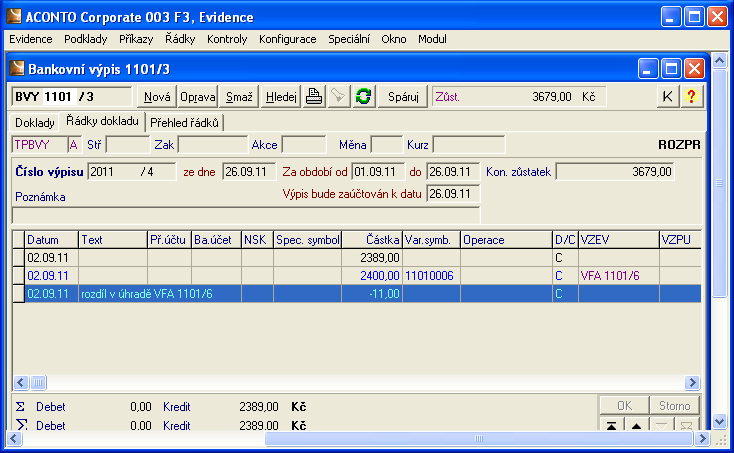Viewport: 734px width, 453px height.
Task: Click the K button in the toolbar
Action: (x=667, y=96)
